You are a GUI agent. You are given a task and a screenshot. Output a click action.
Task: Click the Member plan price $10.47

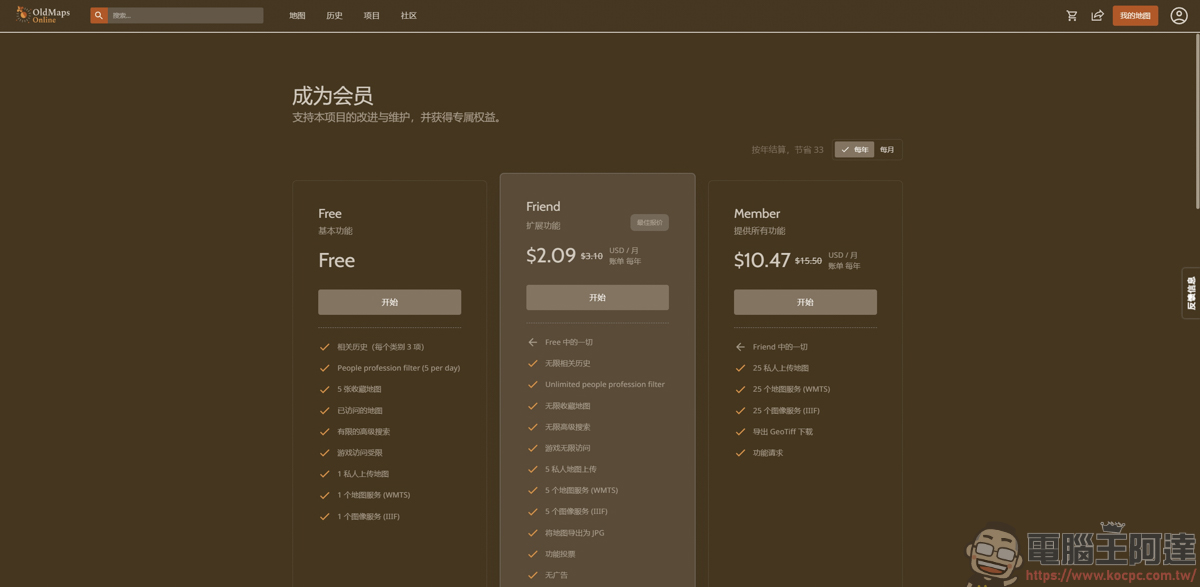(762, 260)
